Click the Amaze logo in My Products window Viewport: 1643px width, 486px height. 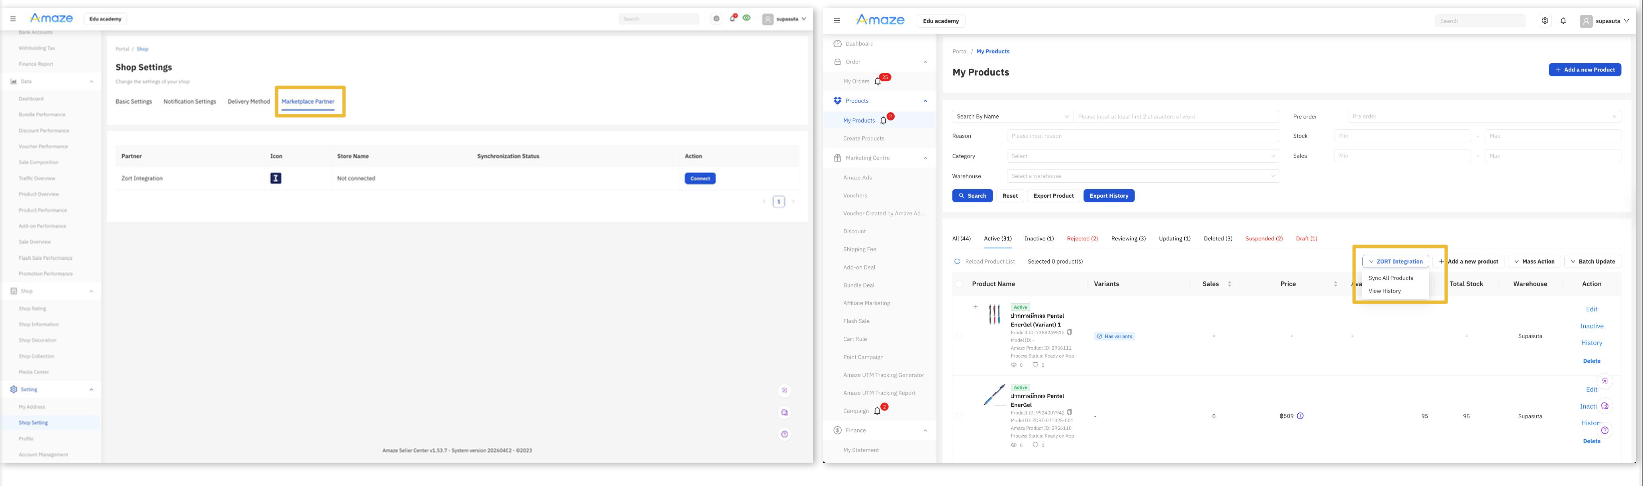click(881, 20)
